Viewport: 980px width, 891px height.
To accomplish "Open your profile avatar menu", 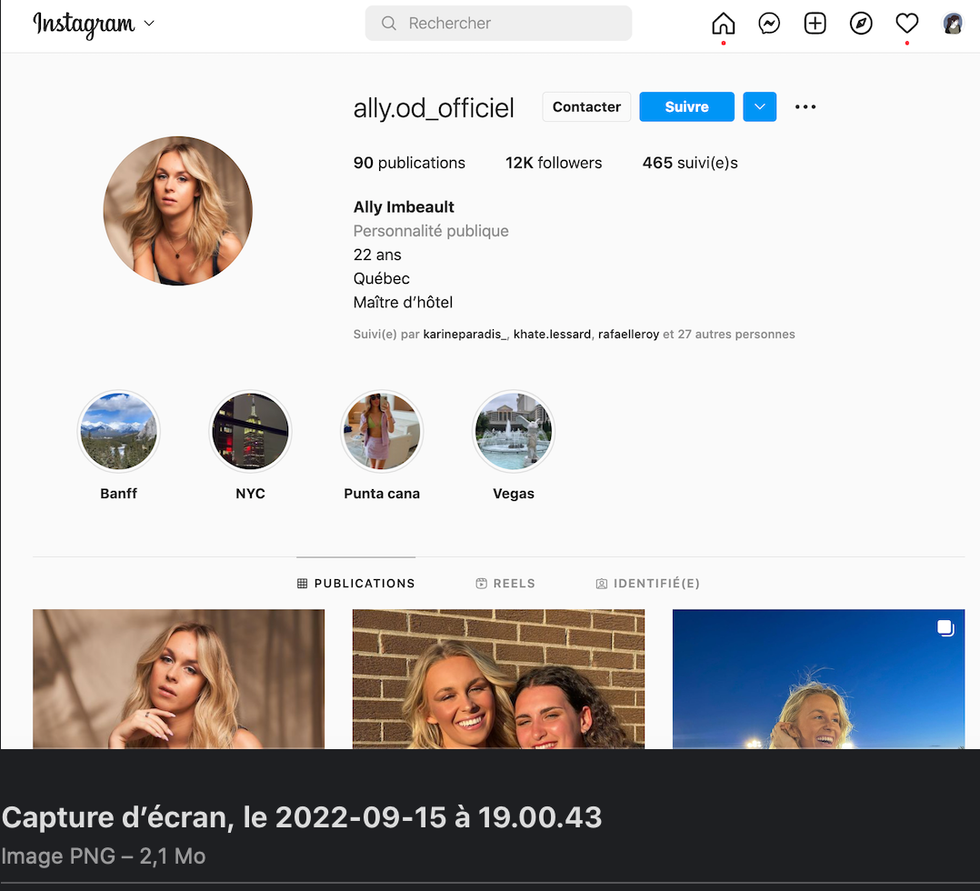I will pos(953,24).
